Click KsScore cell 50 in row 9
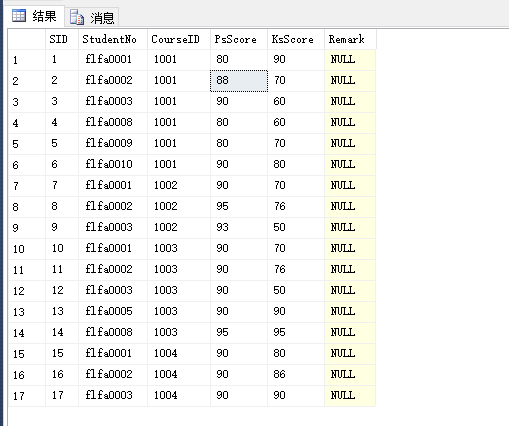Screen dimensions: 509x426 [296, 228]
